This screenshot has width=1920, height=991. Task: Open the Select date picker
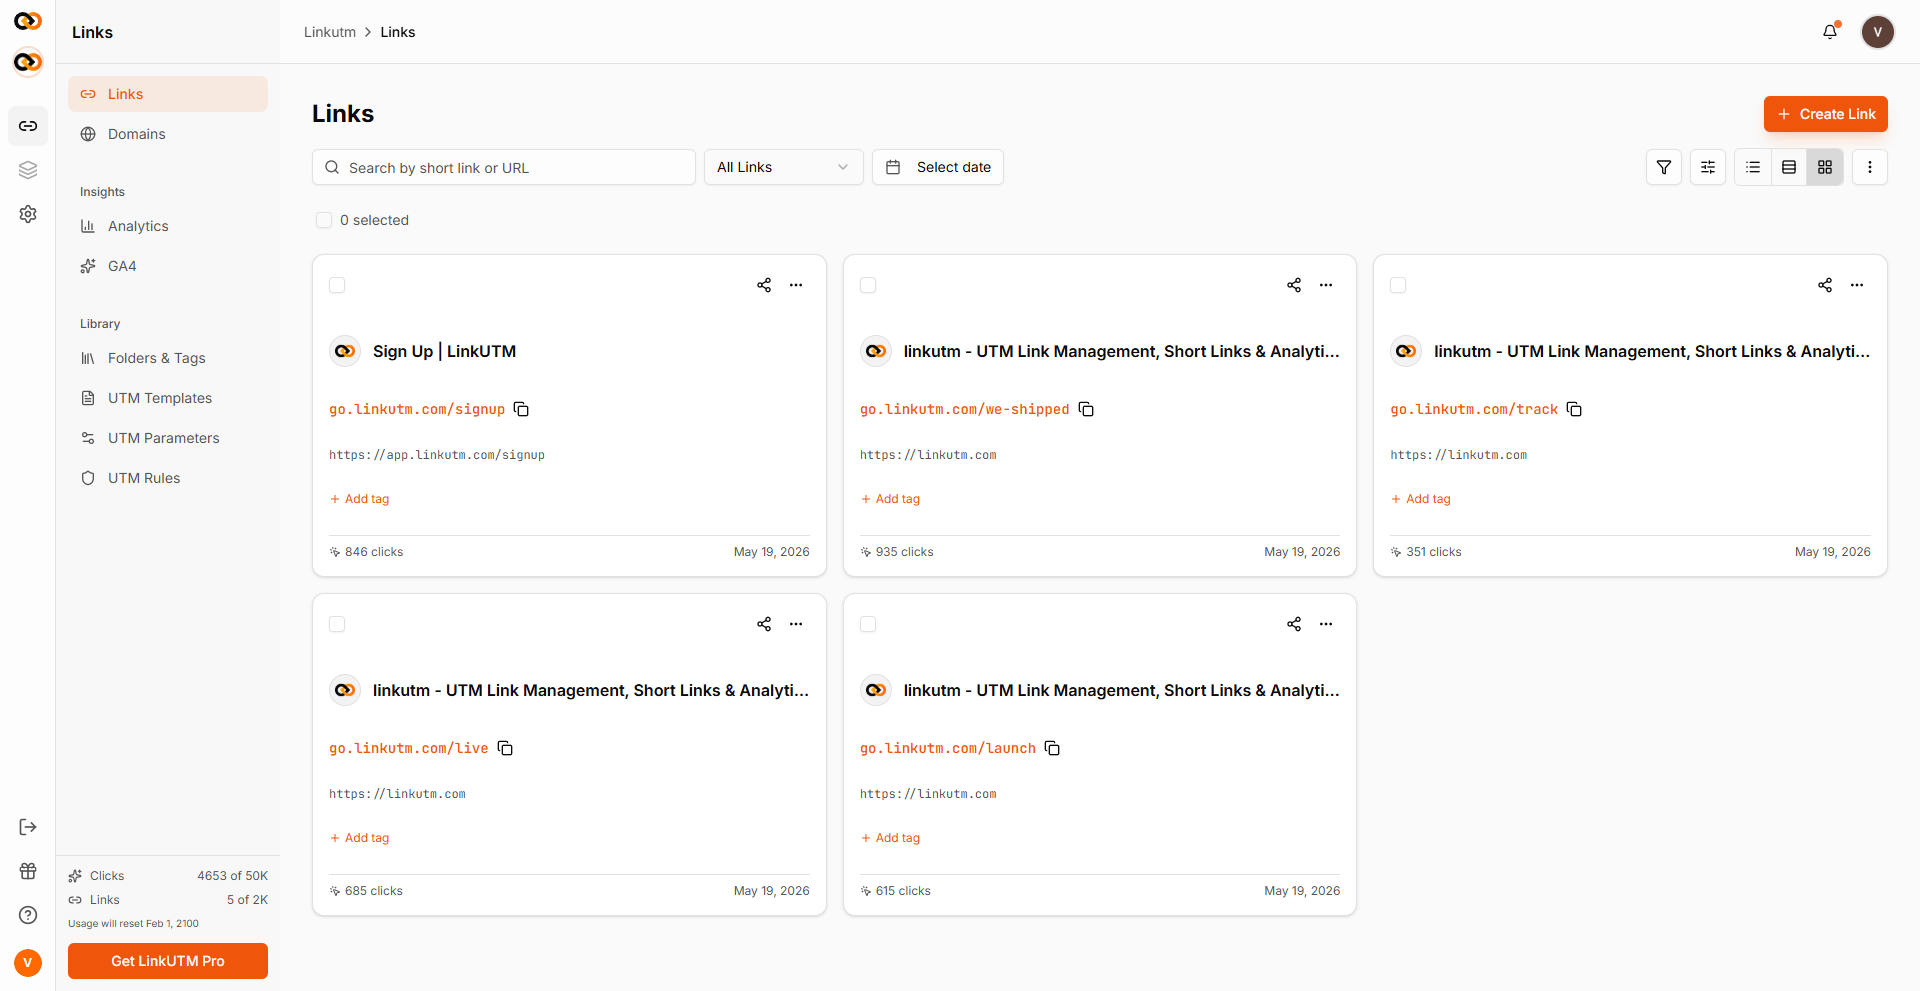coord(938,167)
